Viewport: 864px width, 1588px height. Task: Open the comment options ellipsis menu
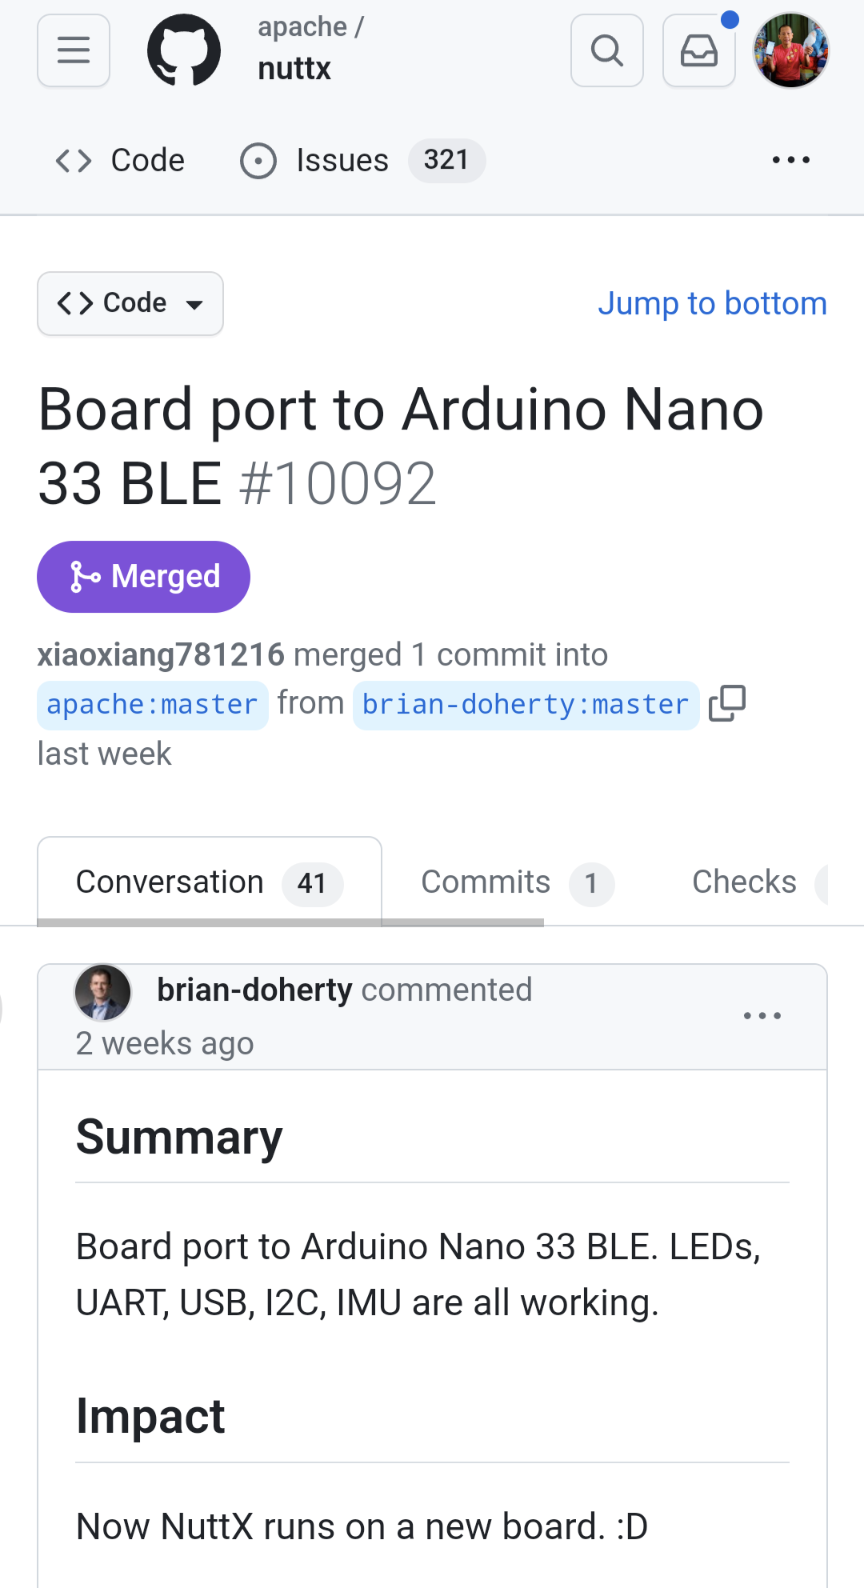[x=762, y=1016]
